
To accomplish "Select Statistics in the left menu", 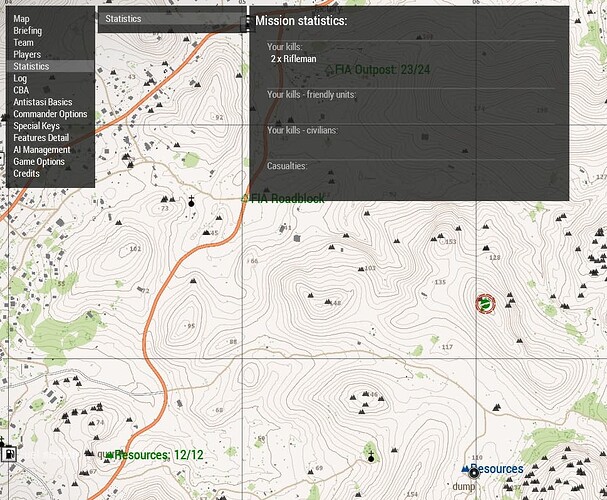I will pos(50,66).
